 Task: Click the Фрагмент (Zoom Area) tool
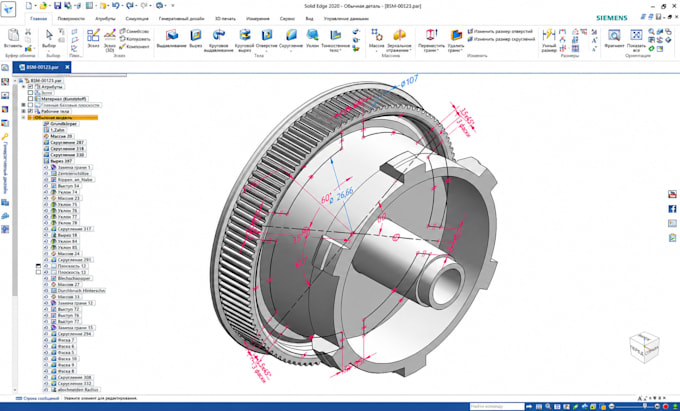(x=614, y=38)
